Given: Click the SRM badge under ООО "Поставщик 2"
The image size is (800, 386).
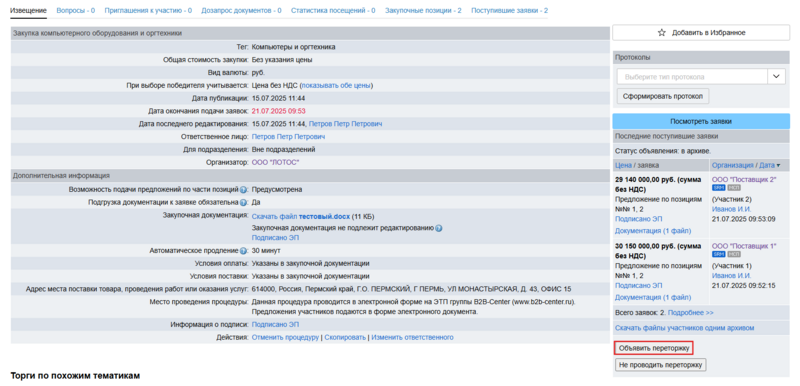Looking at the screenshot, I should coord(718,188).
